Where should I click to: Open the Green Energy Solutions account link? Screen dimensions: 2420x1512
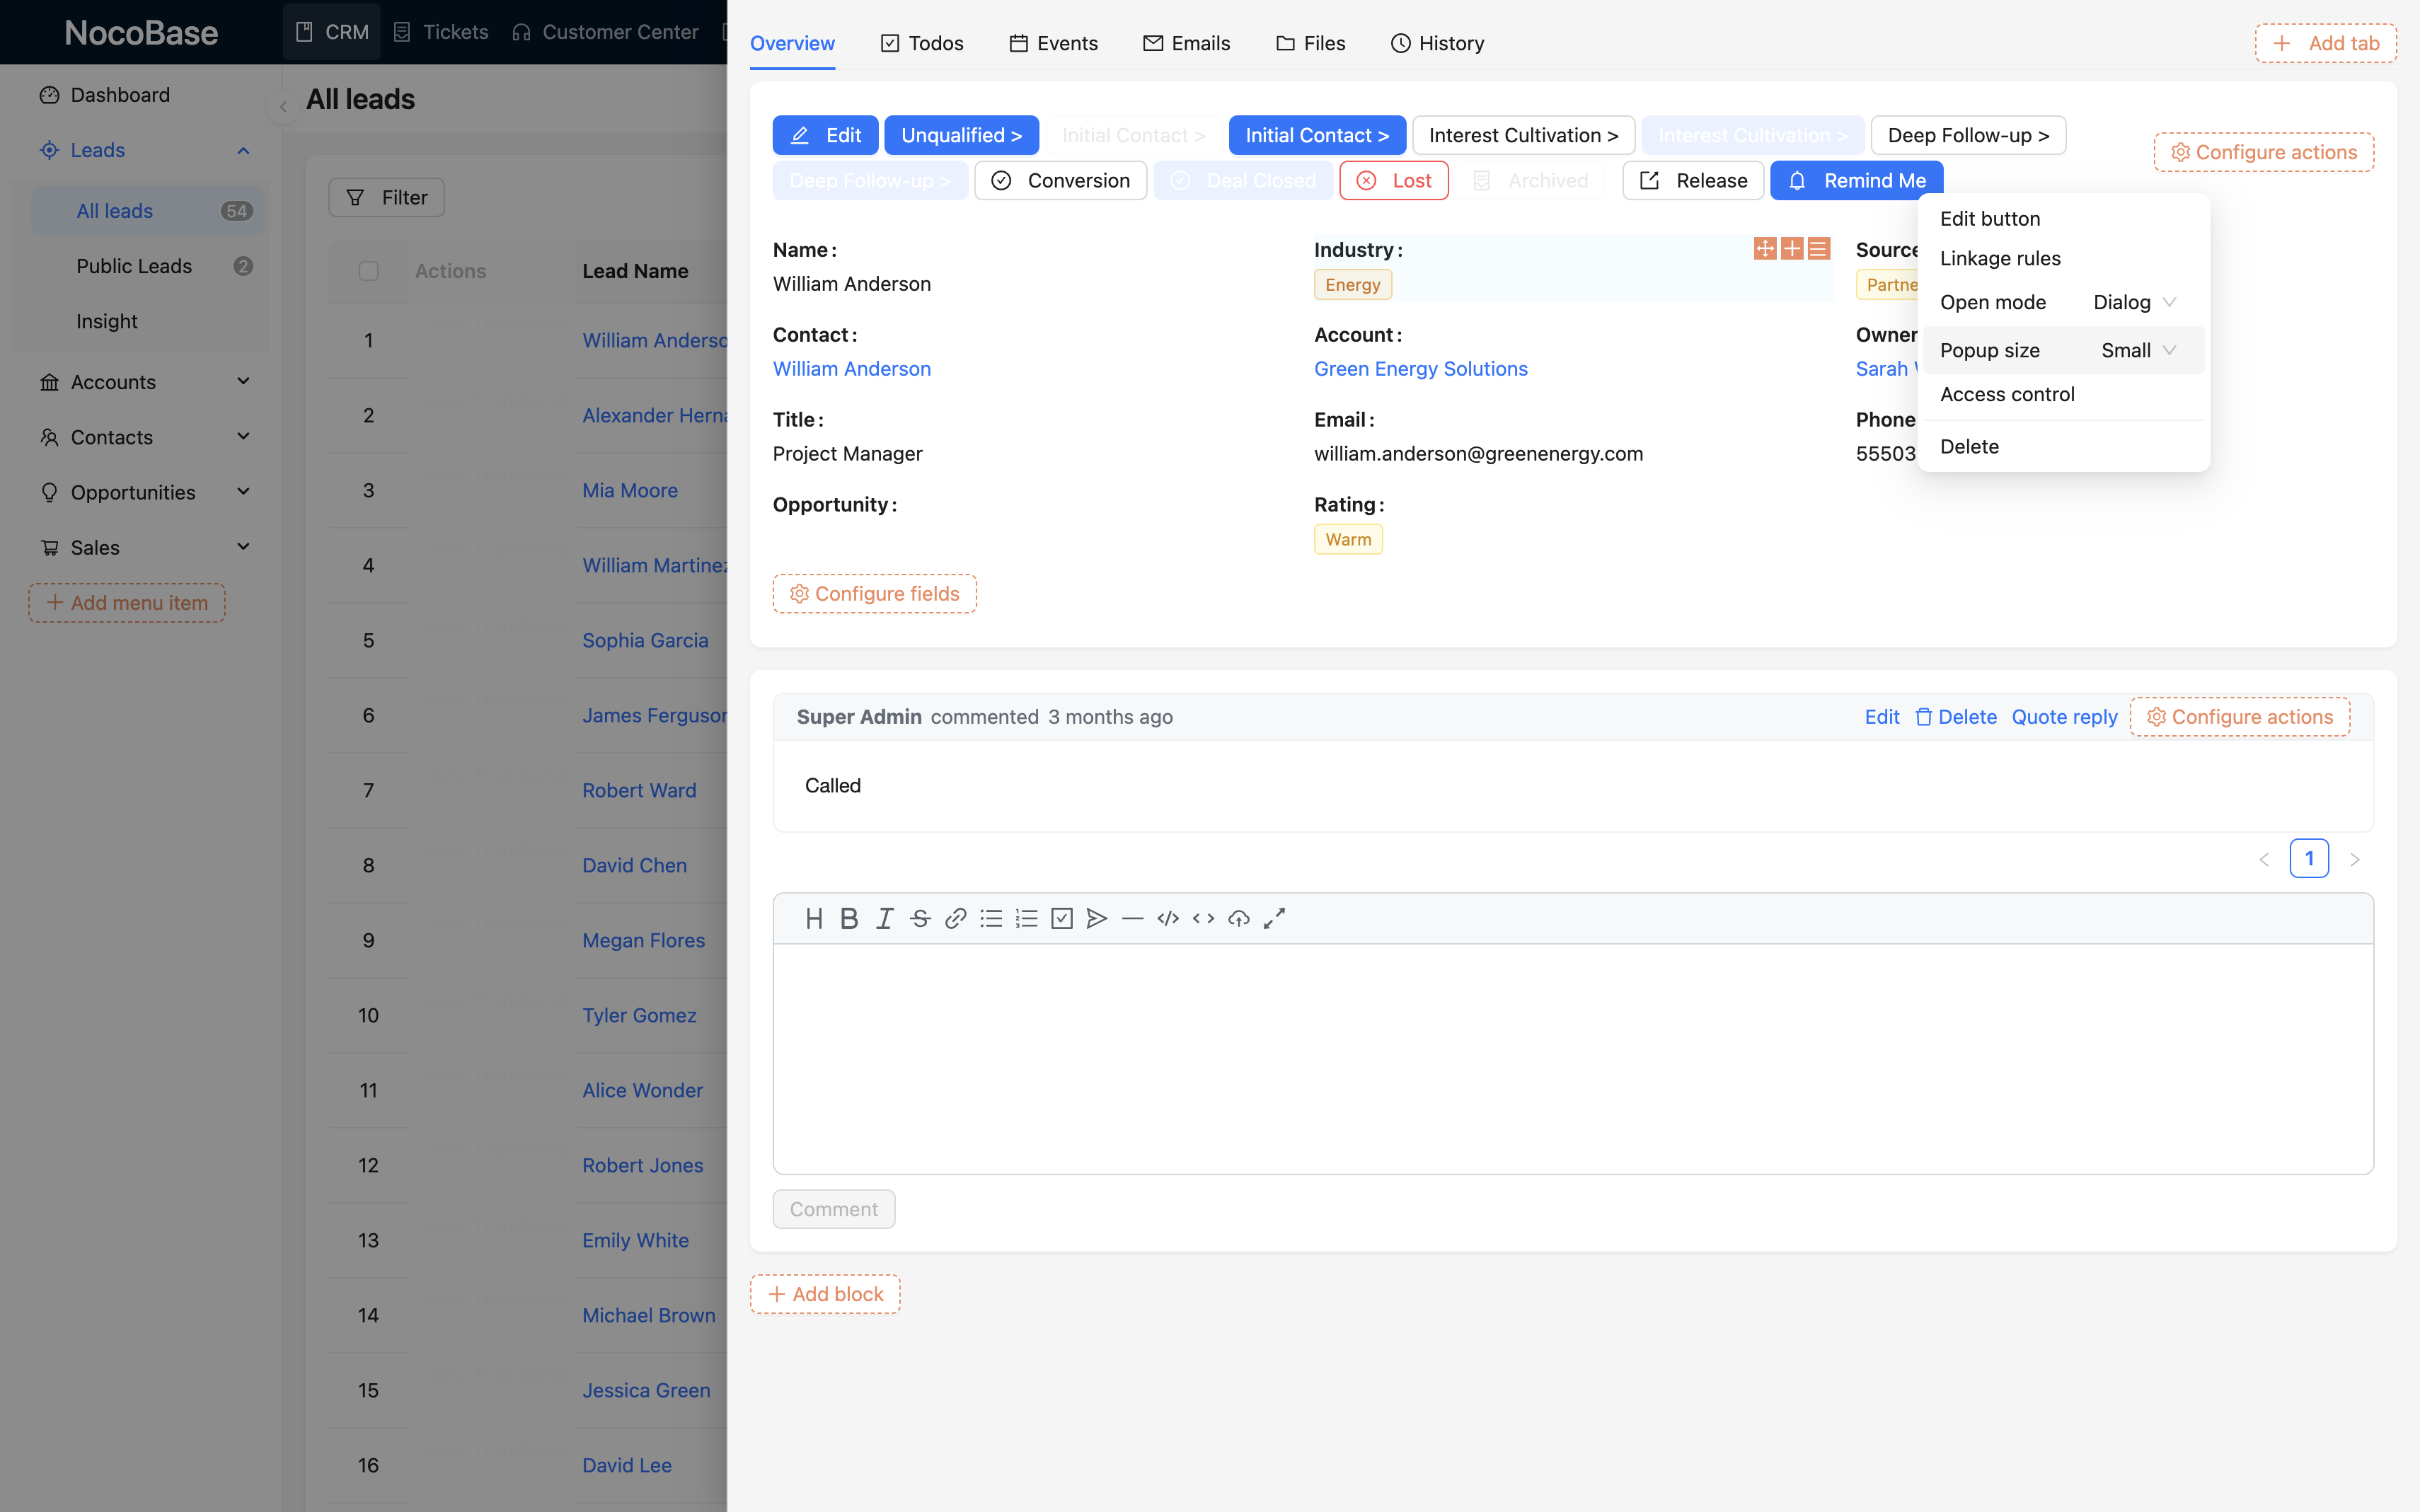pos(1420,368)
